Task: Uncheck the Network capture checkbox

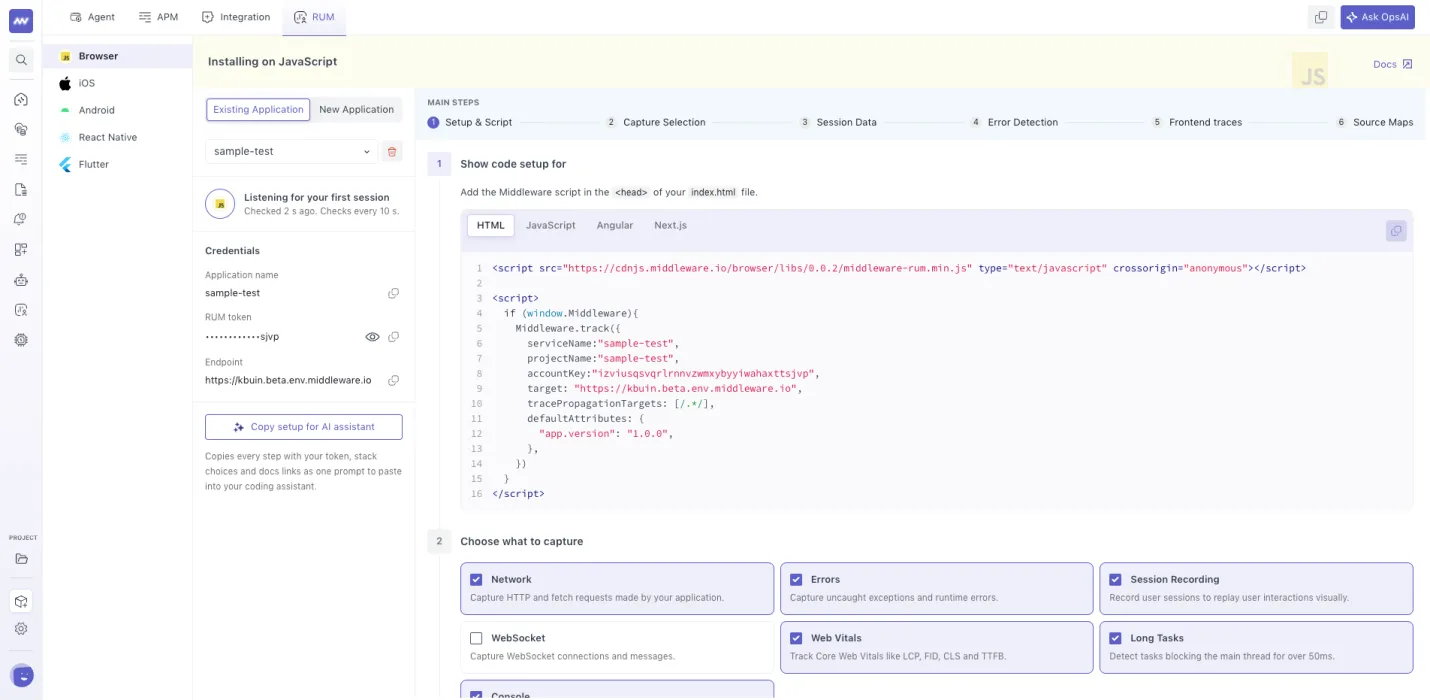Action: click(x=476, y=579)
